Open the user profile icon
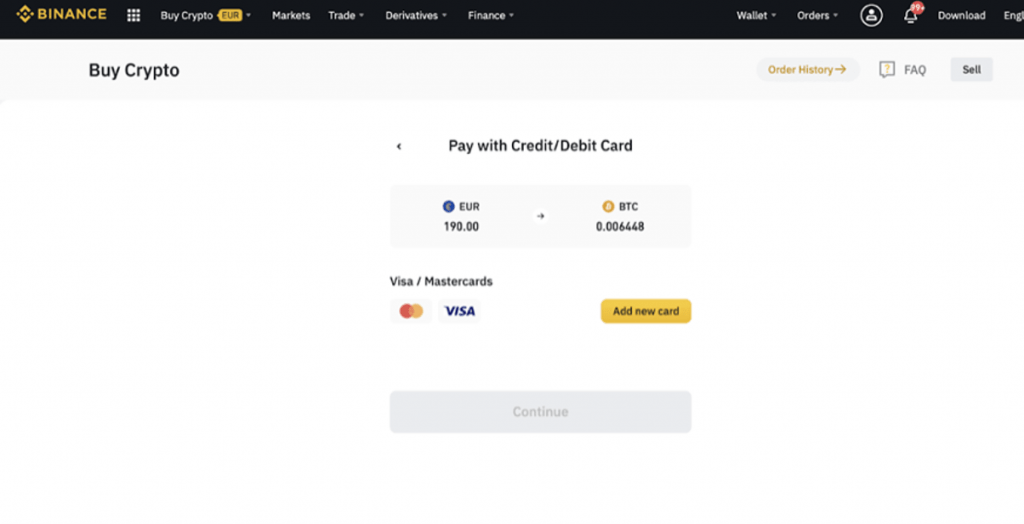The image size is (1024, 524). click(871, 15)
